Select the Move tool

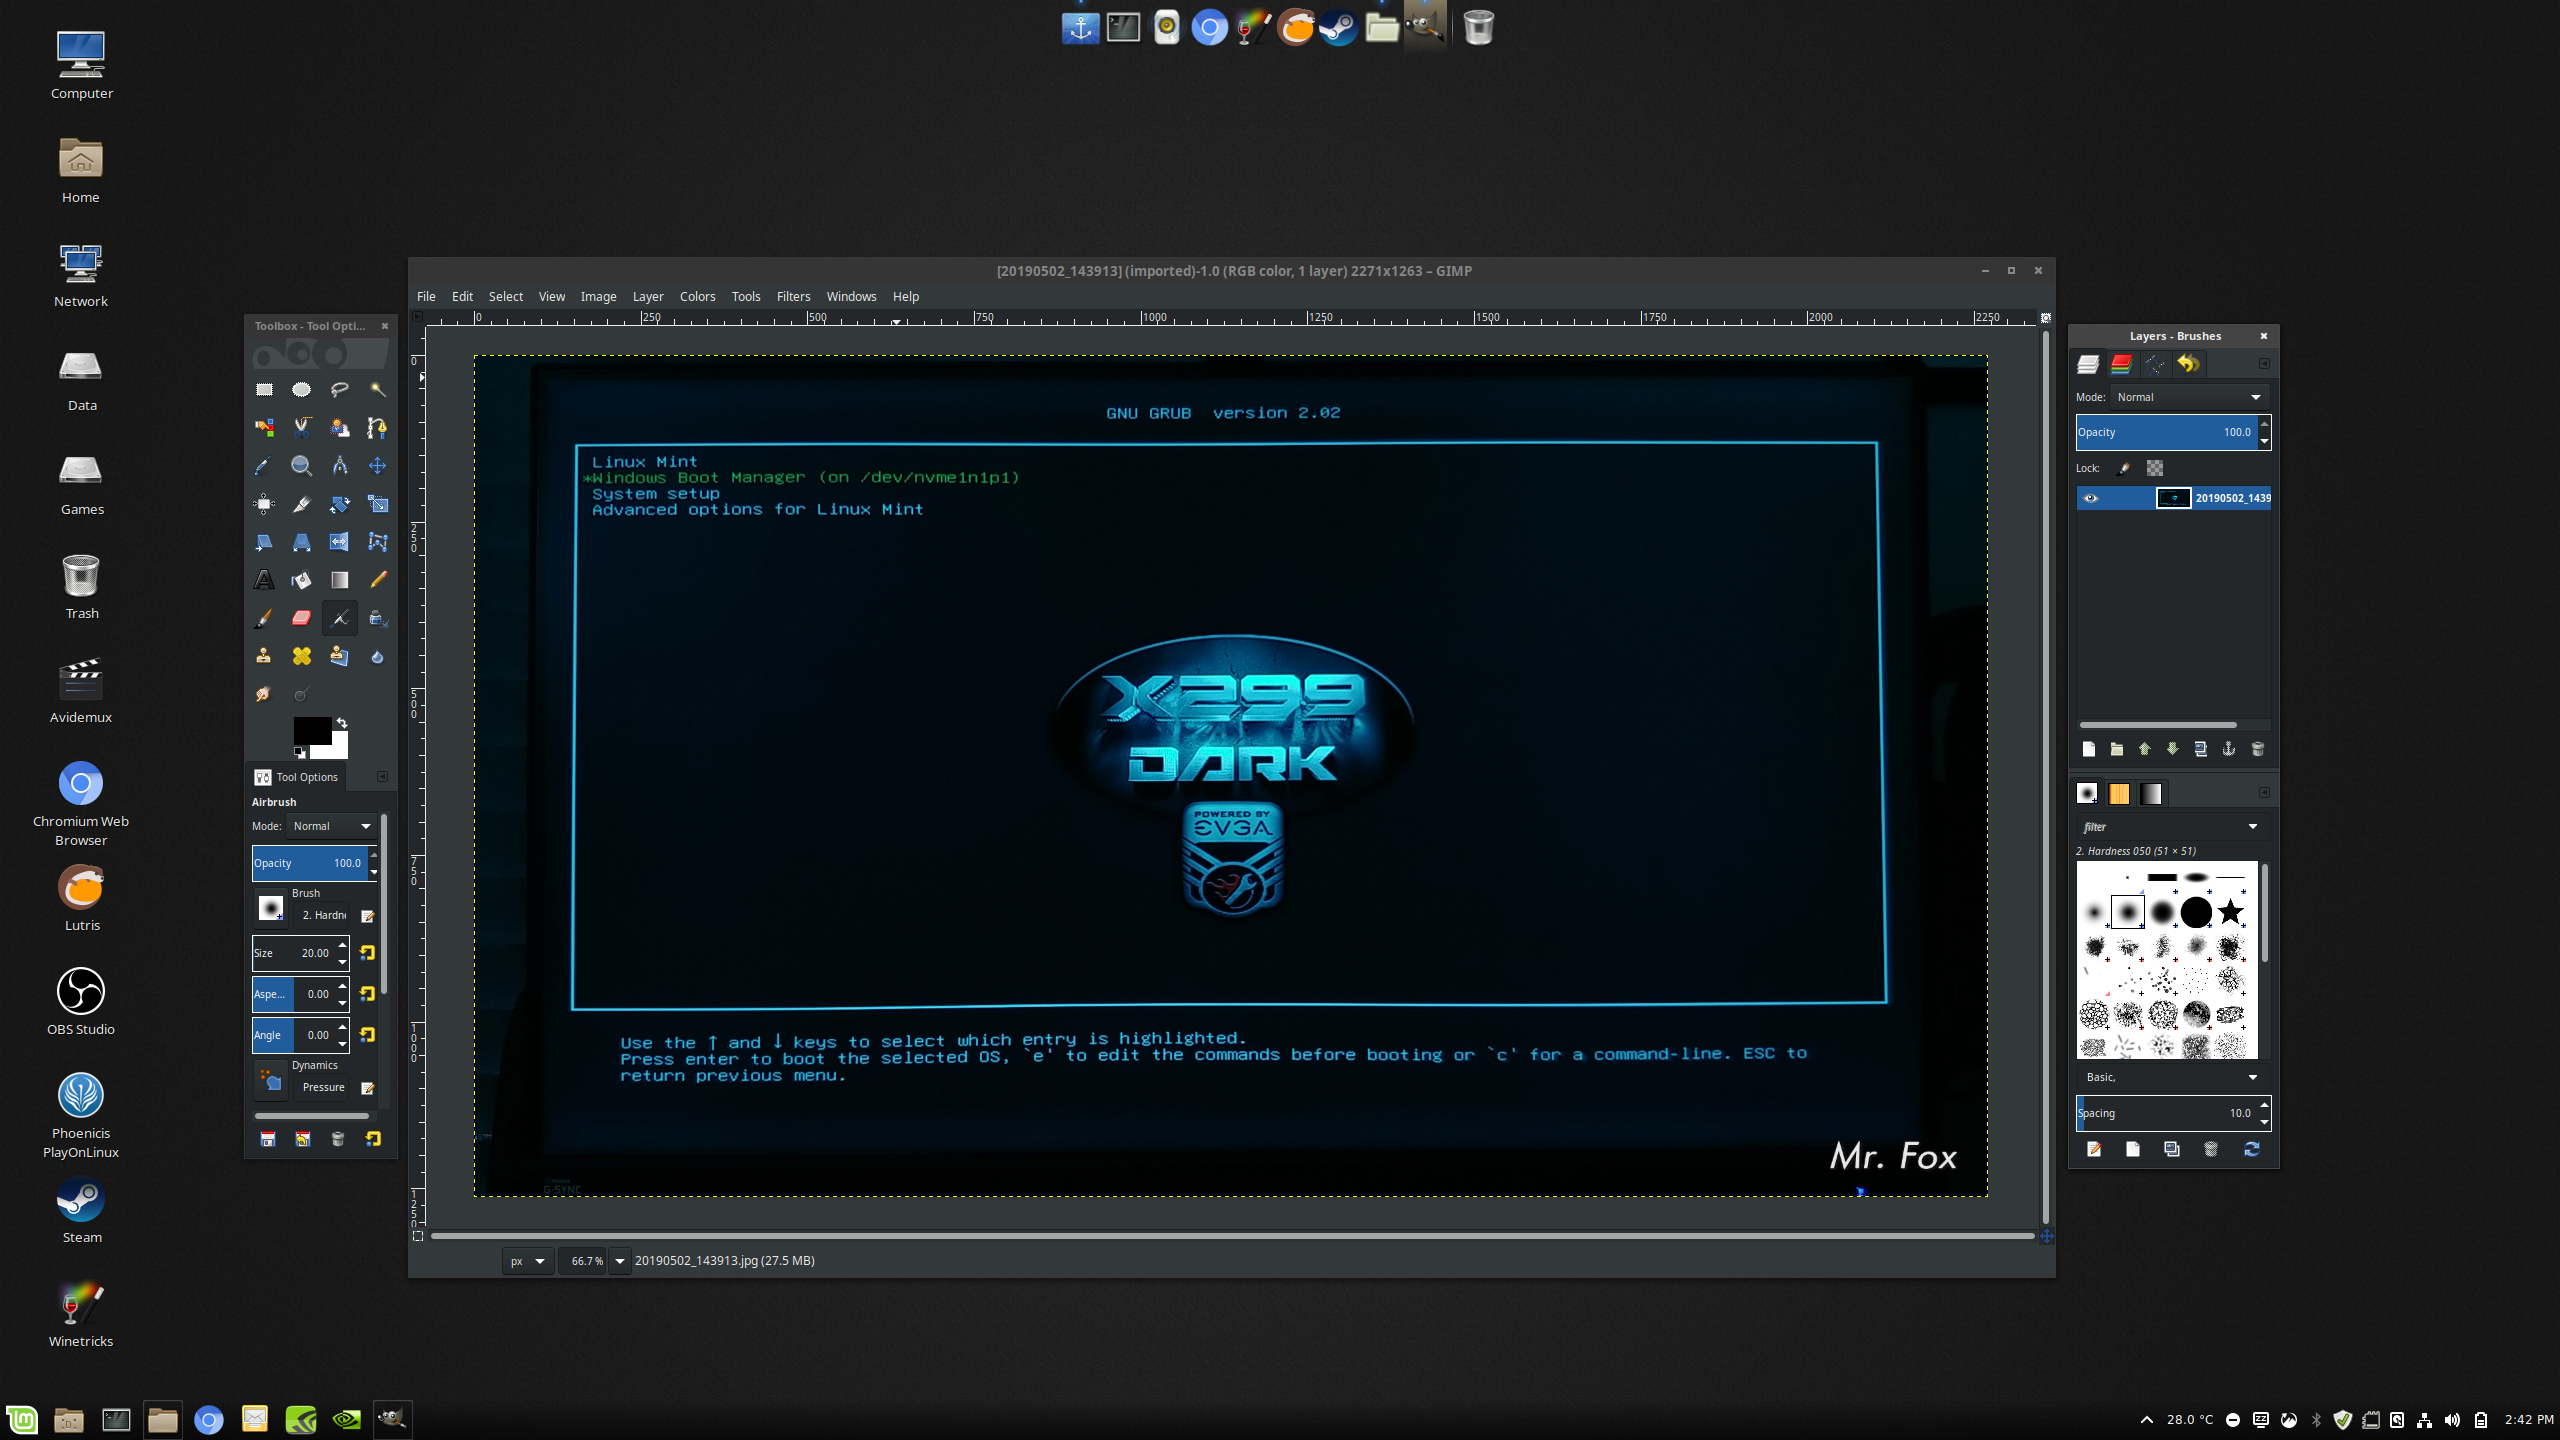[x=377, y=466]
